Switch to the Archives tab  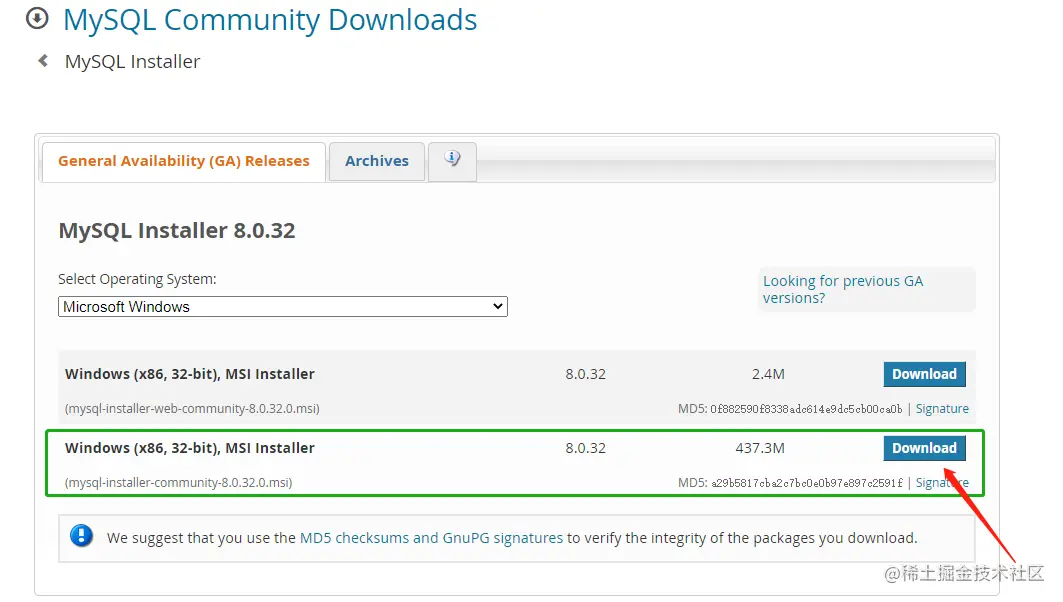point(377,161)
